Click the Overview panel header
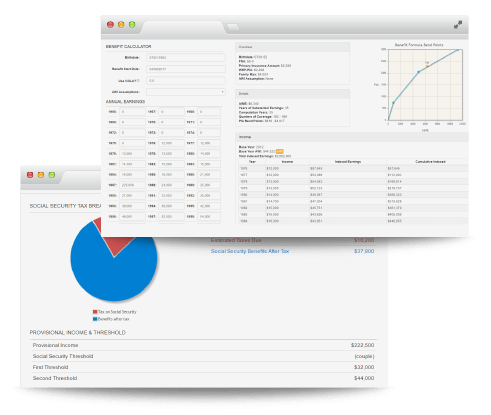The height and width of the screenshot is (415, 491). (292, 47)
